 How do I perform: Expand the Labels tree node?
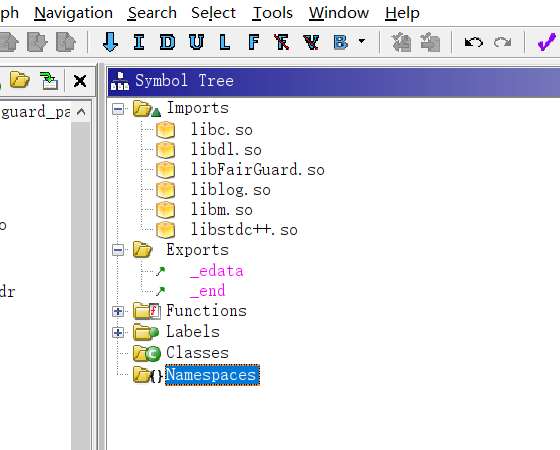tap(118, 332)
